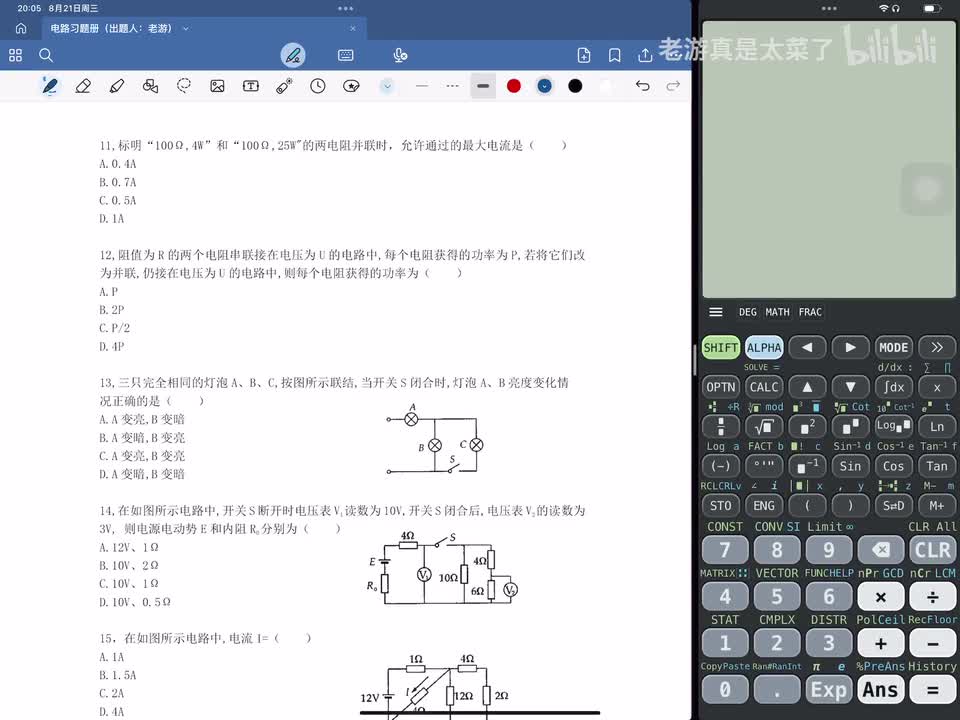This screenshot has height=720, width=960.
Task: Tap the fraction template key
Action: click(721, 427)
